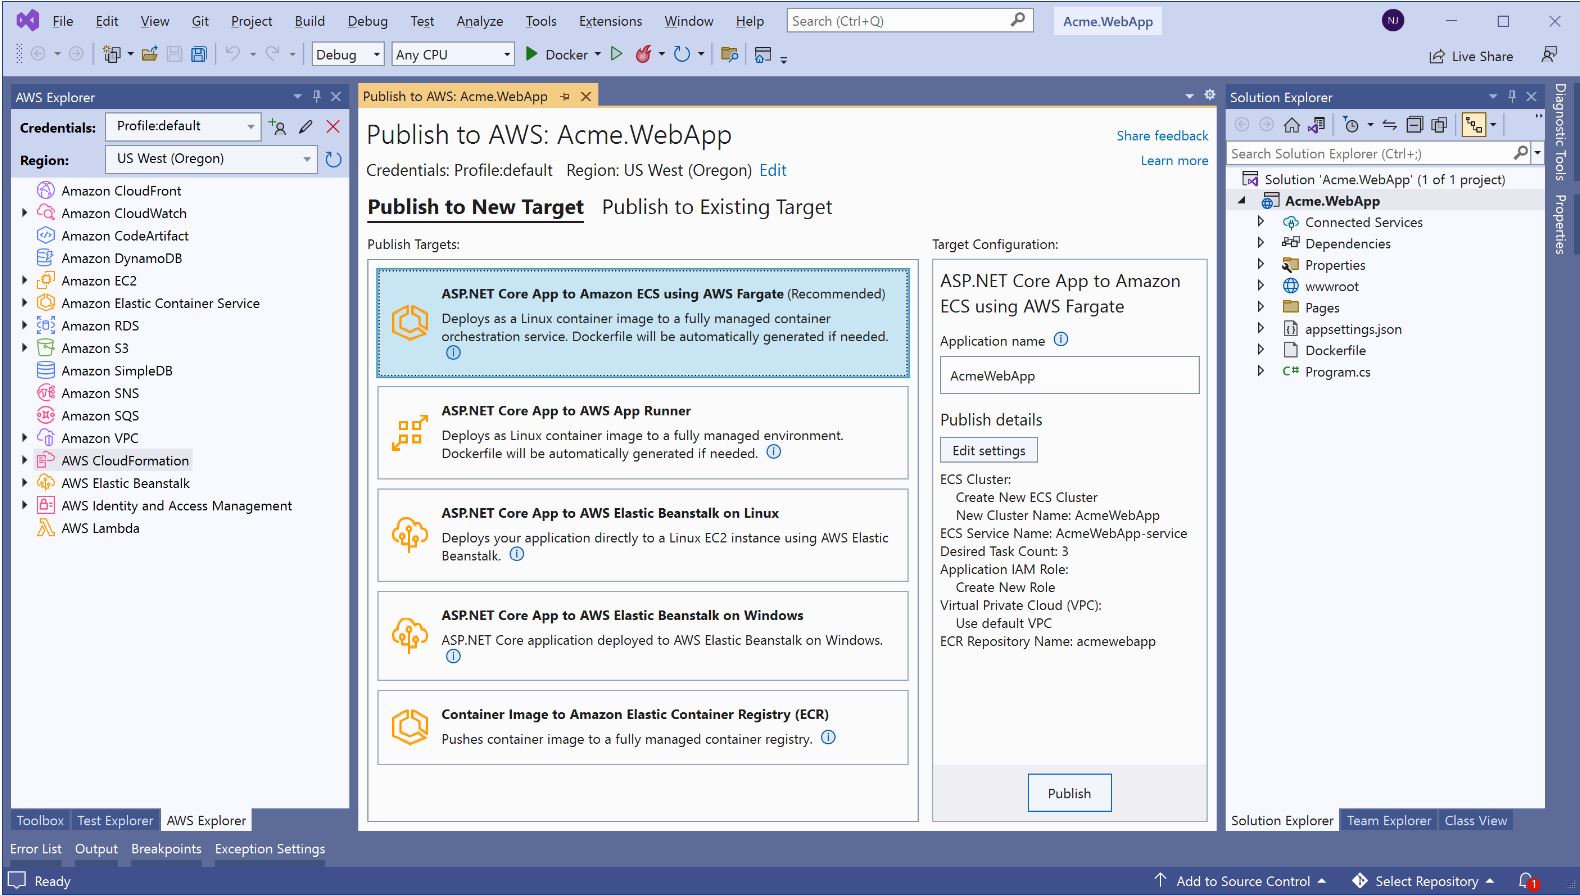Screen dimensions: 1580x895
Task: Open the Build menu
Action: tap(309, 21)
